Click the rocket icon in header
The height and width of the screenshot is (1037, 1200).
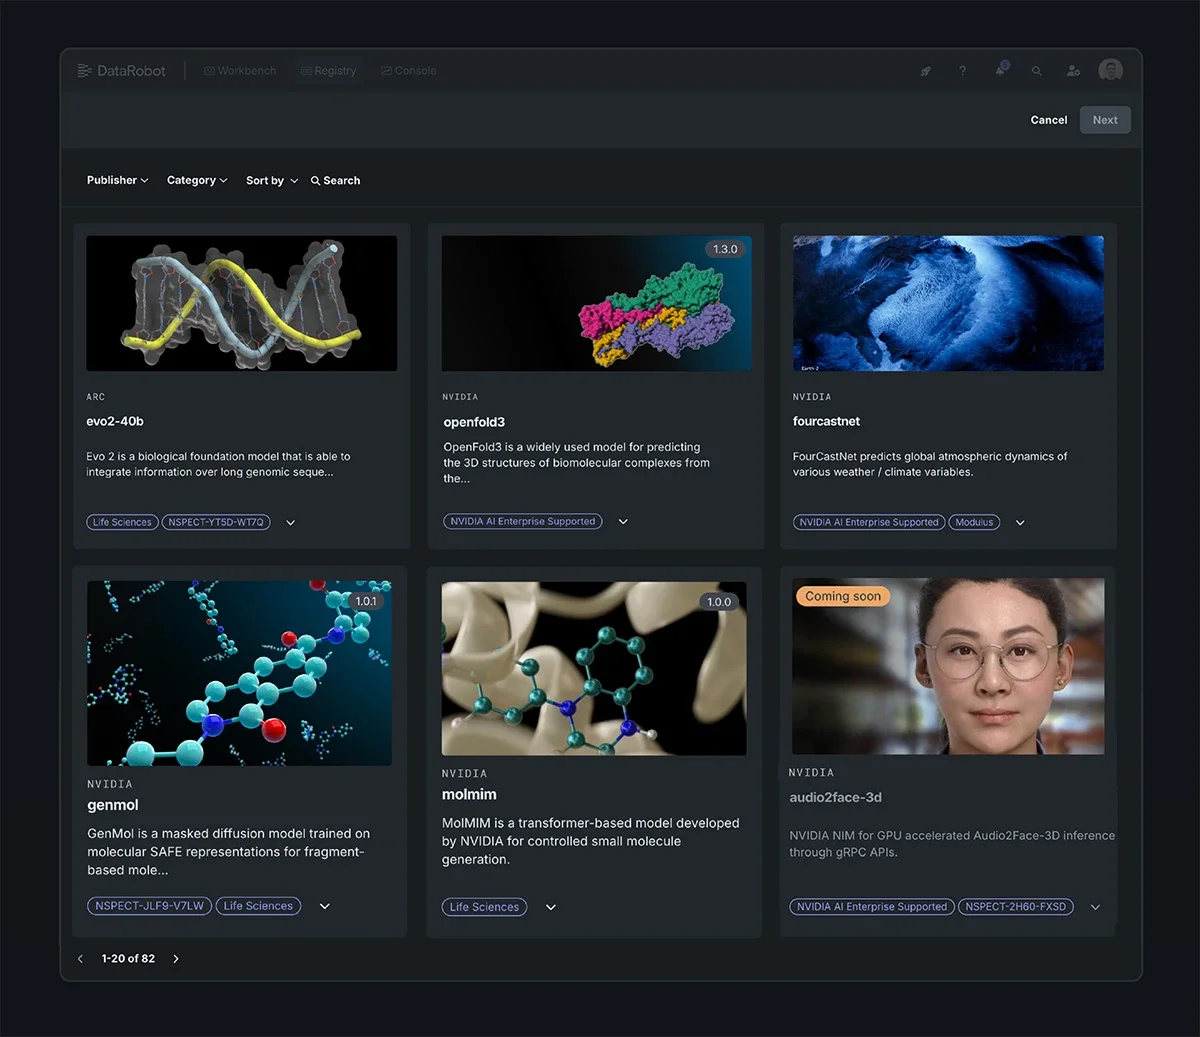(926, 71)
